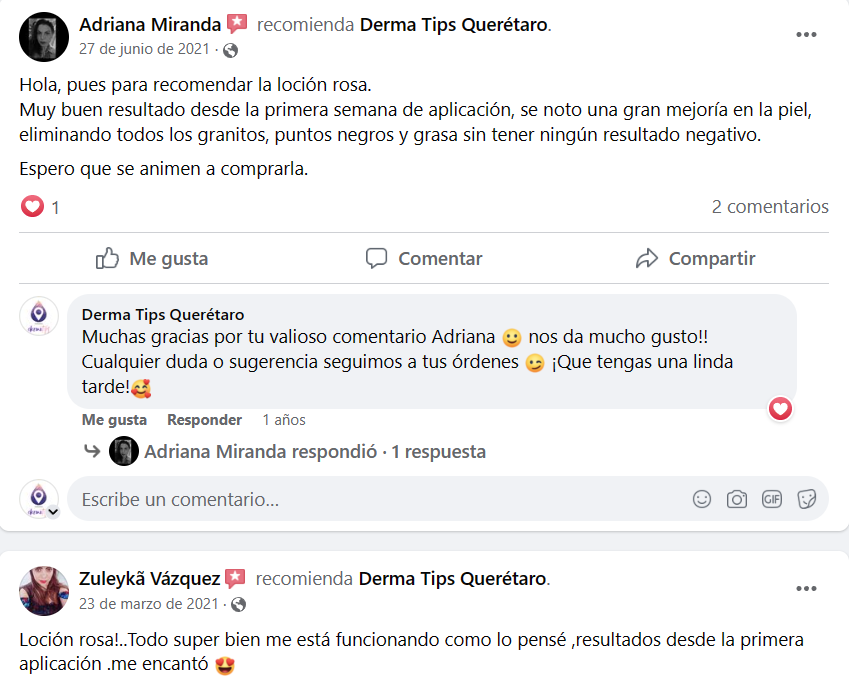Click the heart reaction on Derma Tips comment

[781, 408]
